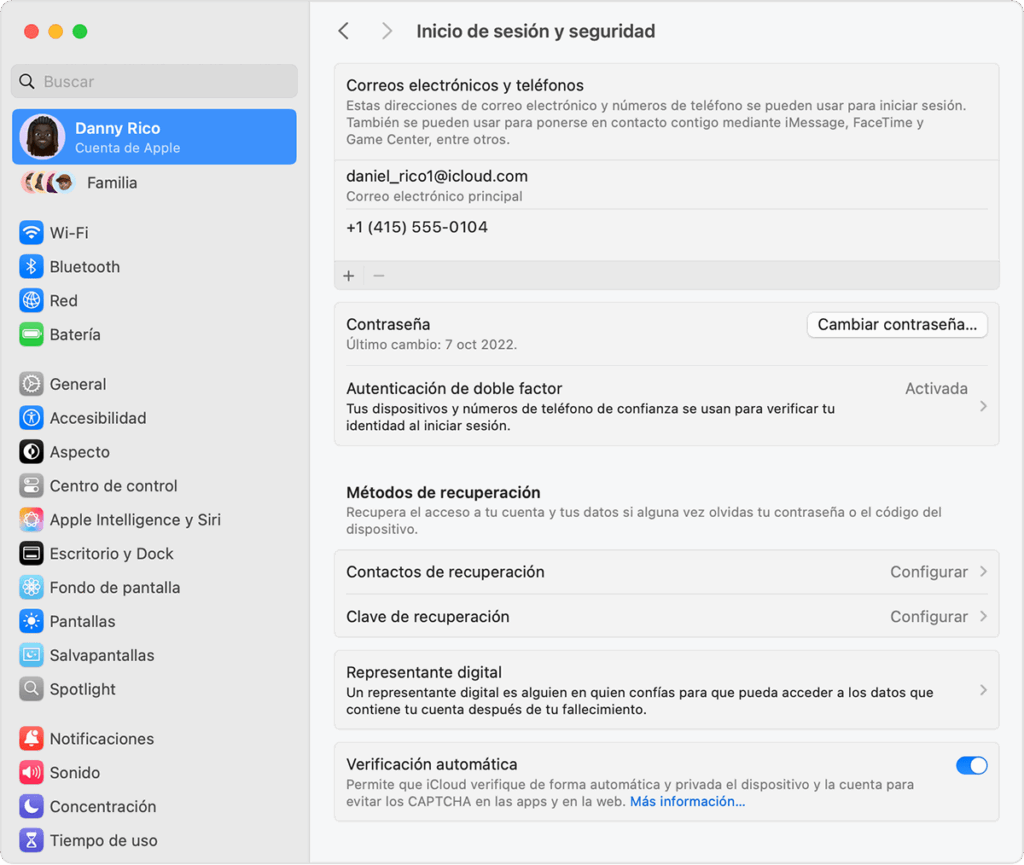Expand Contactos de recuperación chevron
Viewport: 1024px width, 865px height.
[x=983, y=571]
